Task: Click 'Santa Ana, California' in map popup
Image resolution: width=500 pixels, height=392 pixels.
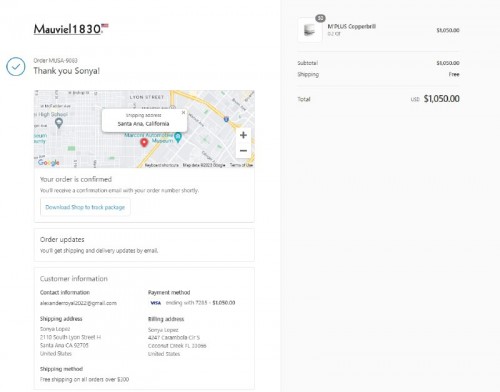Action: [143, 124]
